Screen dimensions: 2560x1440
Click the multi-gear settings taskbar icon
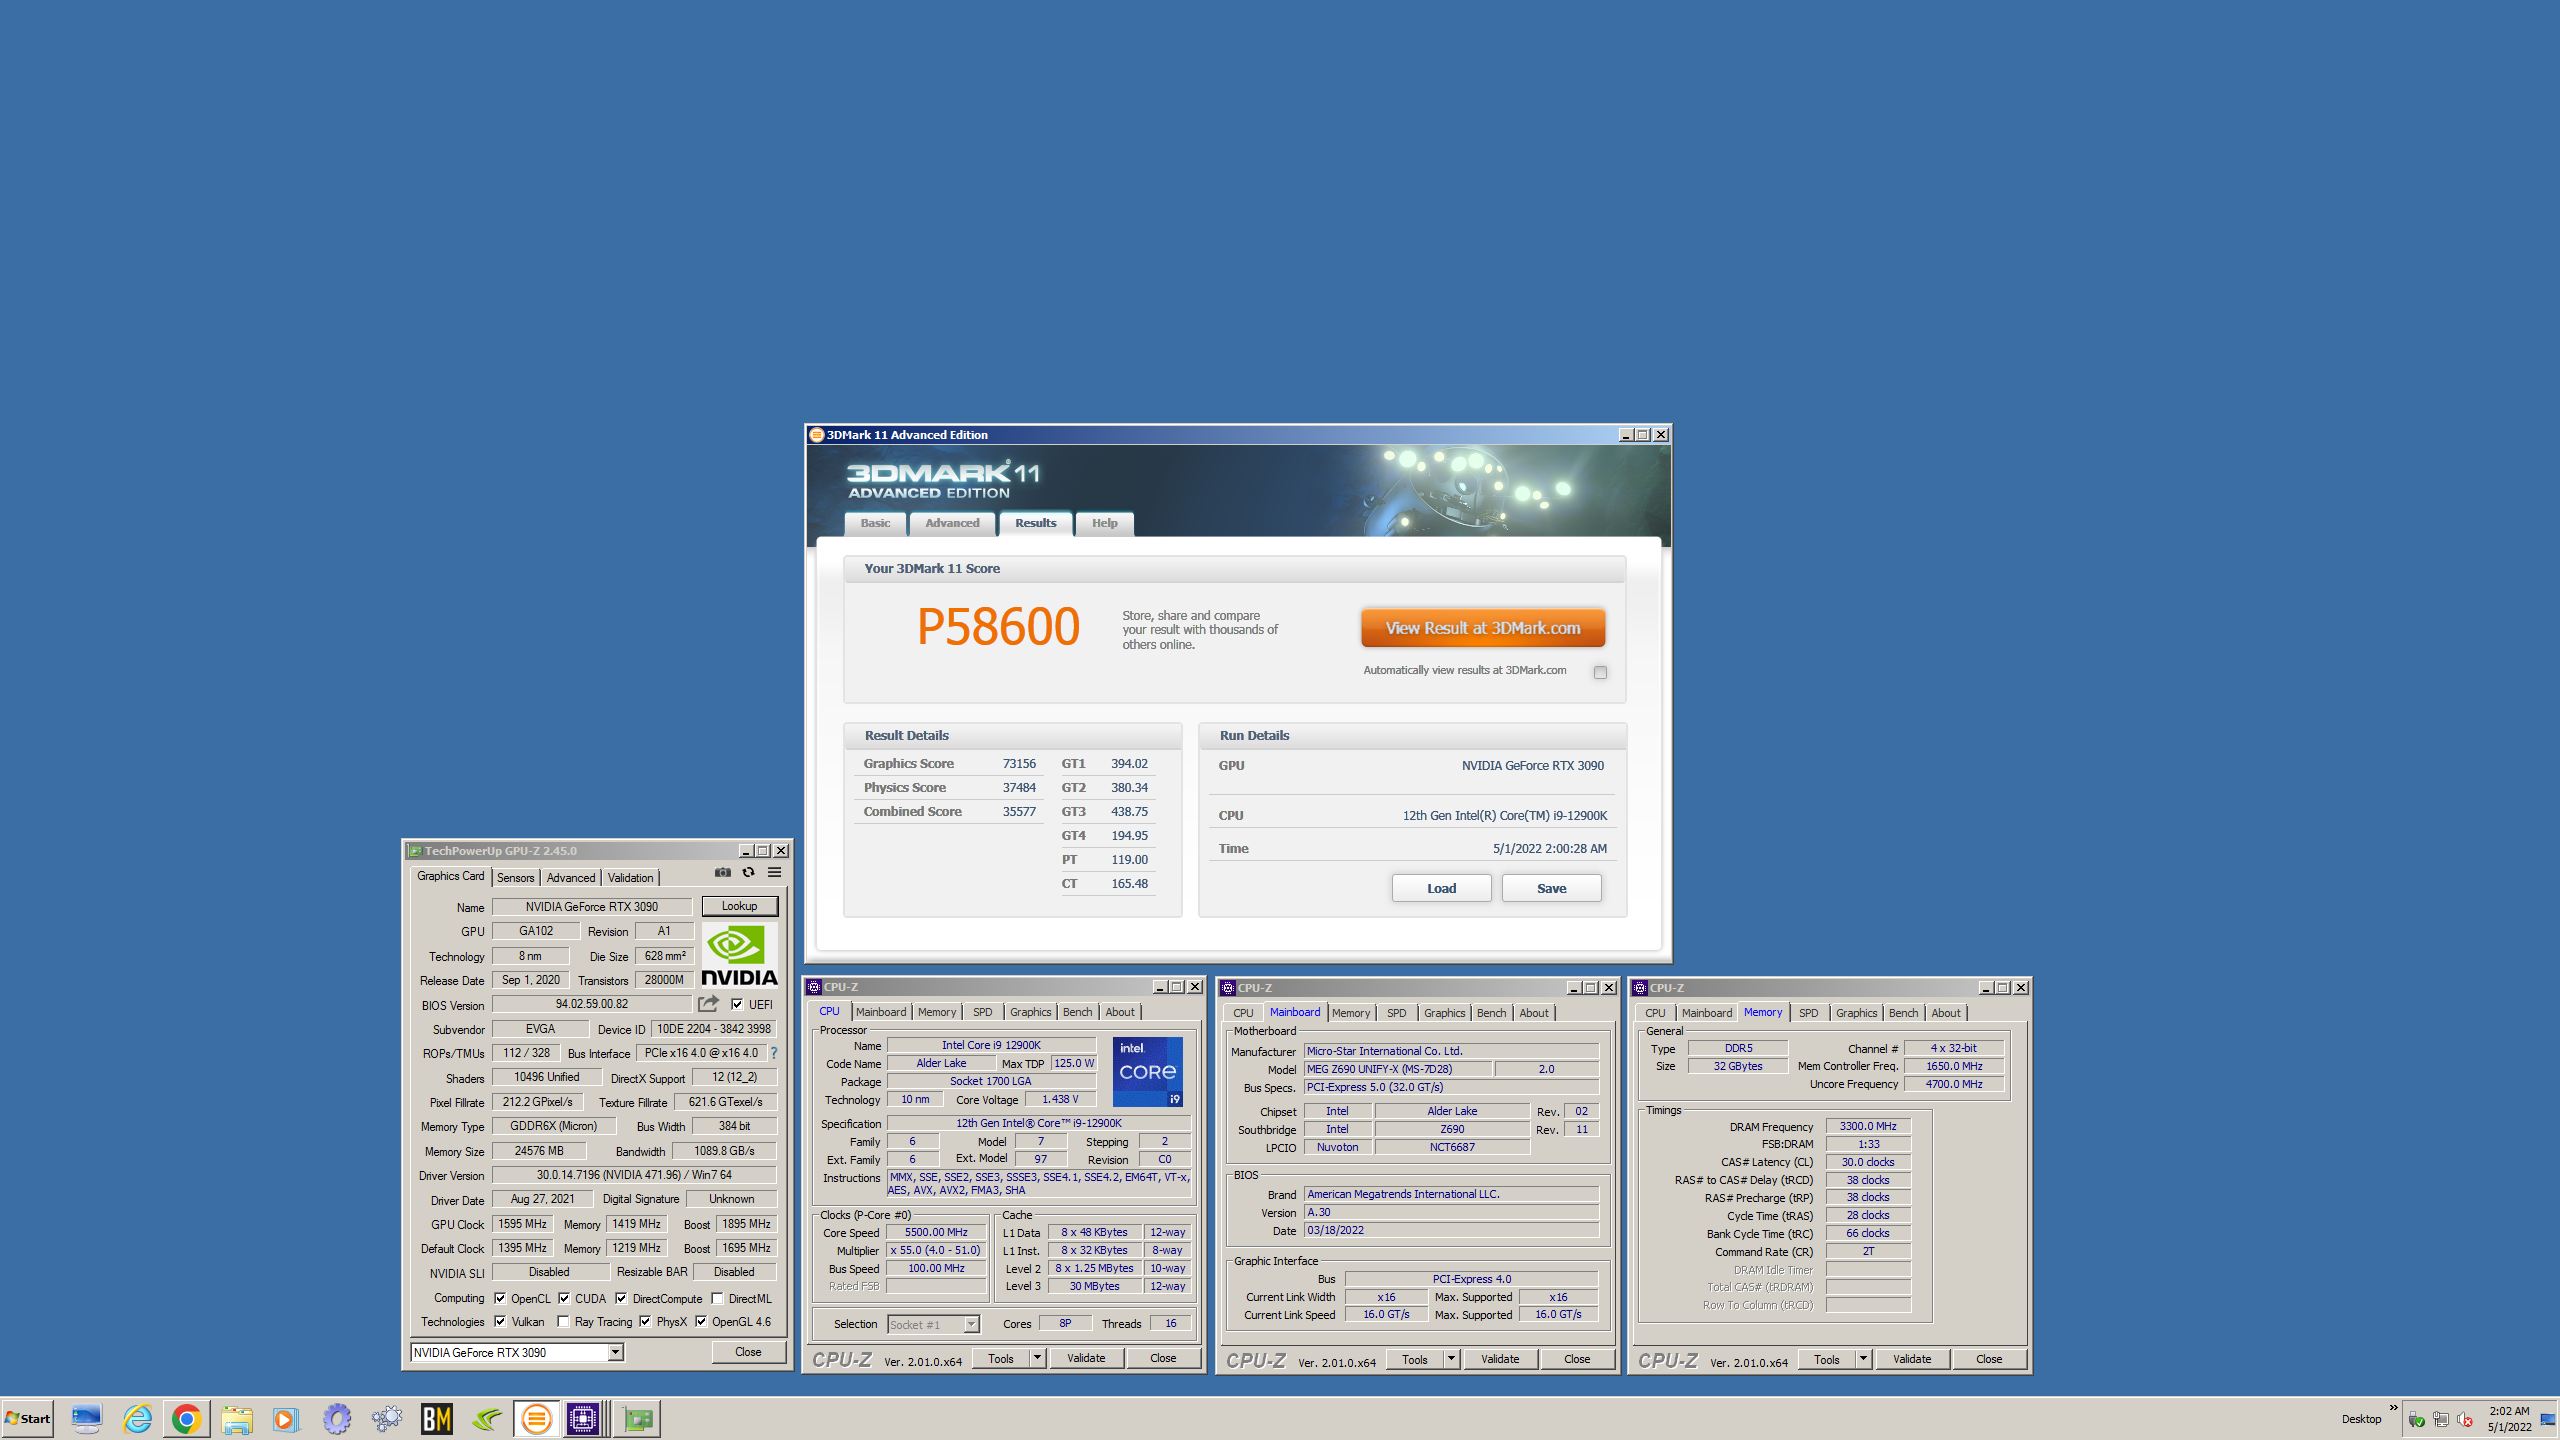(387, 1418)
